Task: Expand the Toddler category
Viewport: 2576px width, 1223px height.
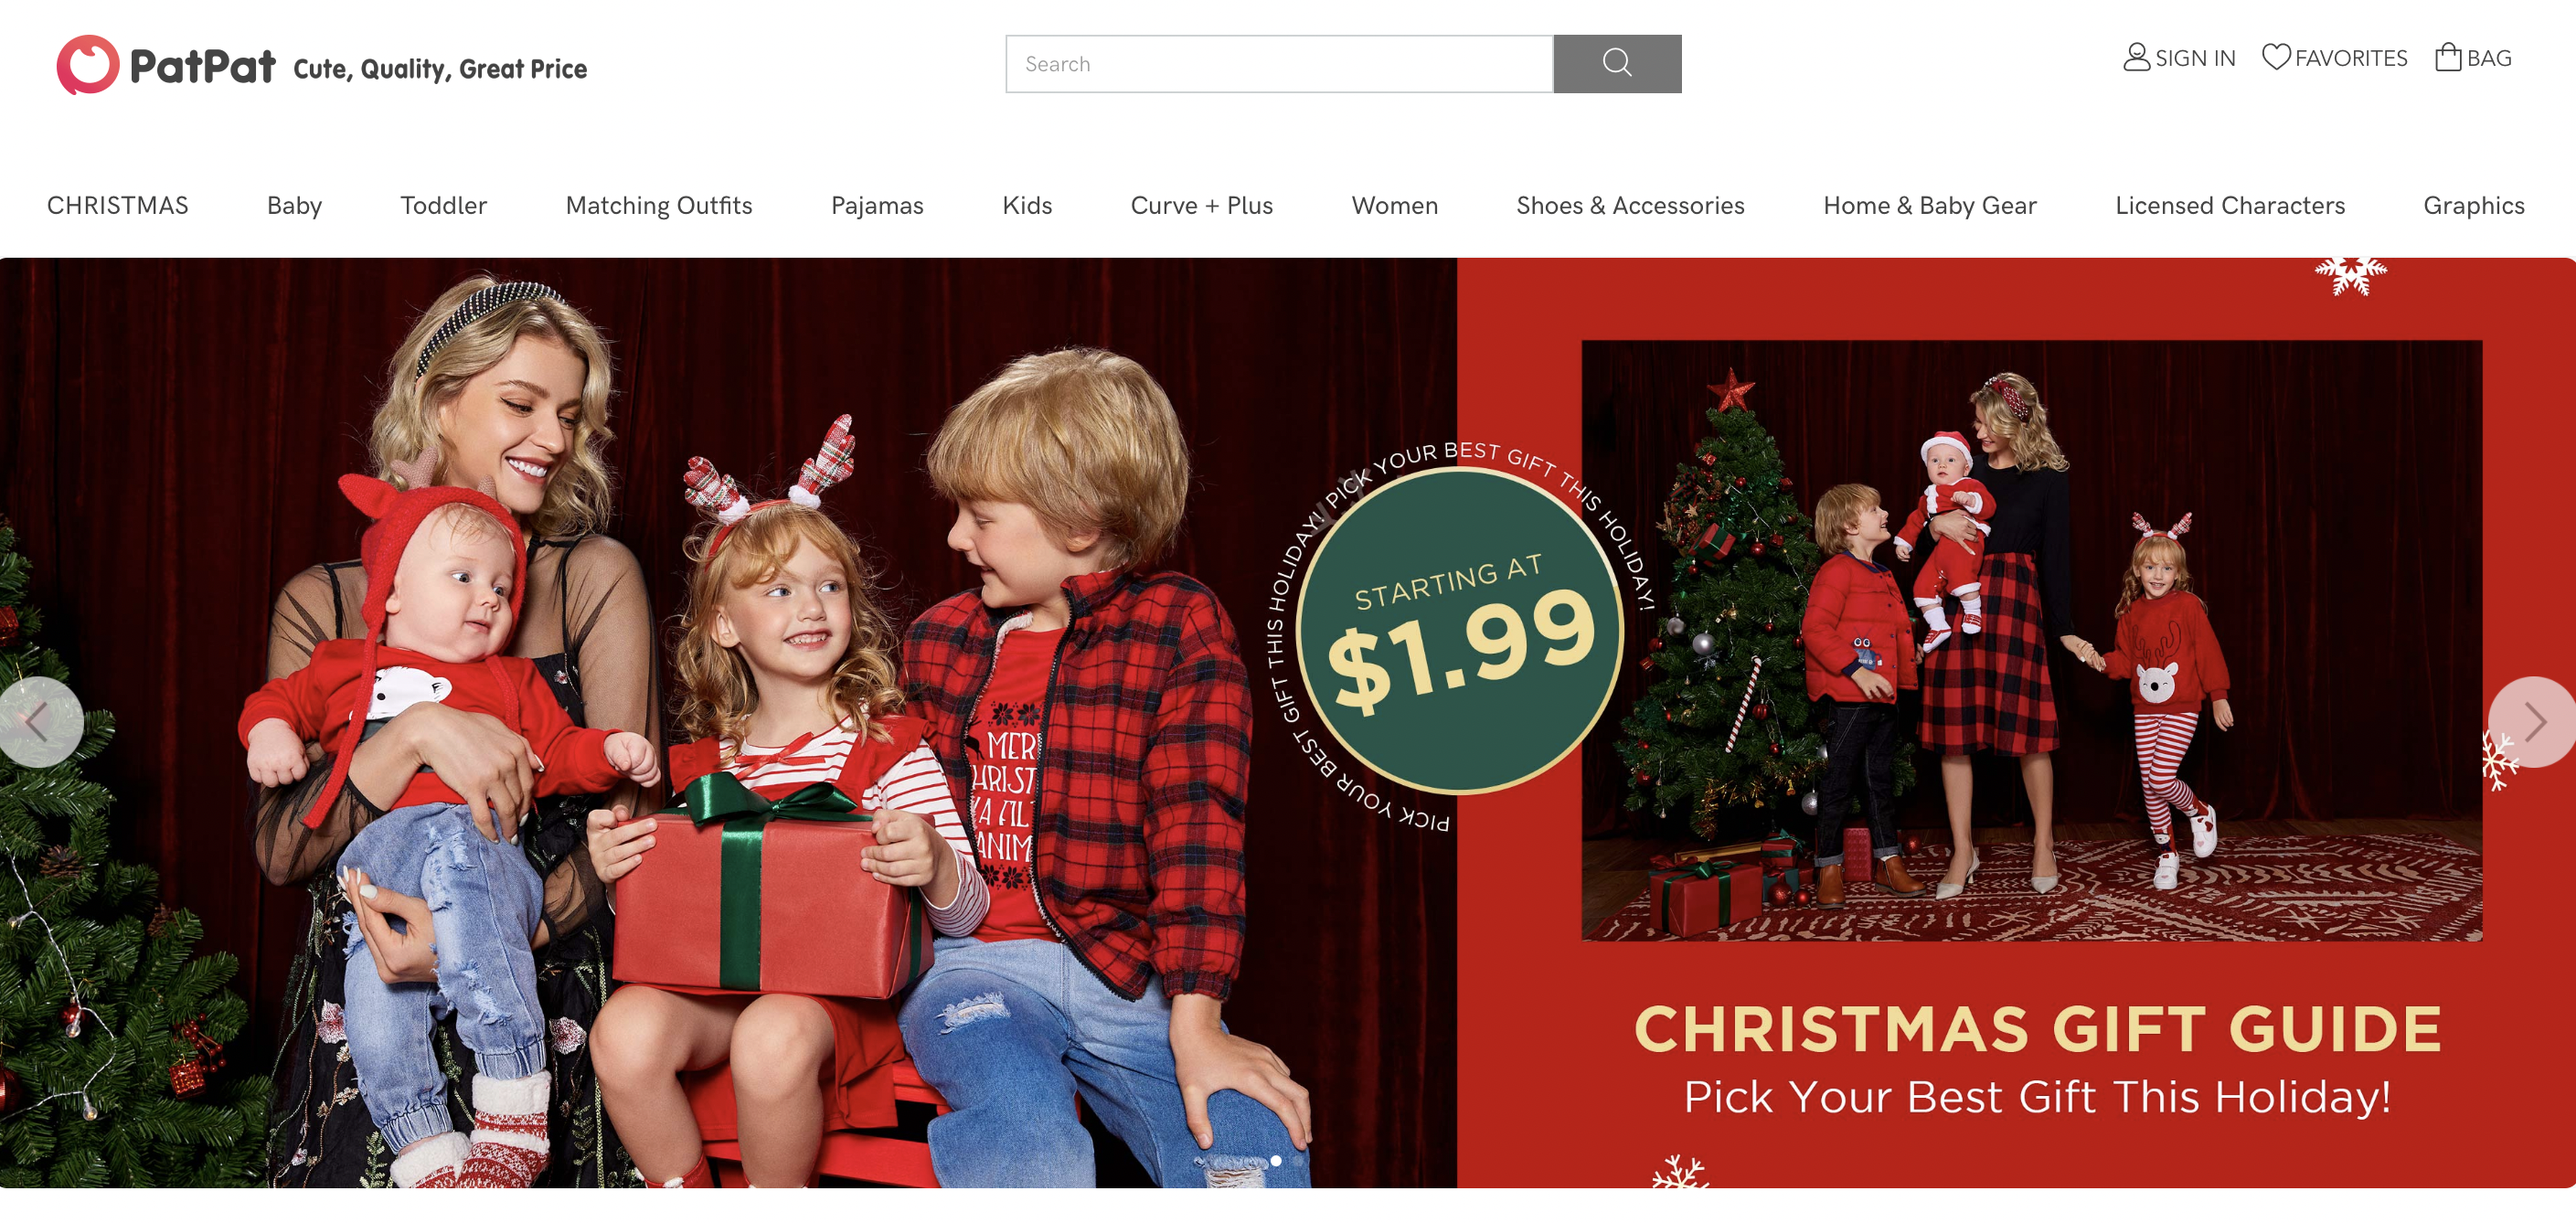Action: [x=444, y=205]
